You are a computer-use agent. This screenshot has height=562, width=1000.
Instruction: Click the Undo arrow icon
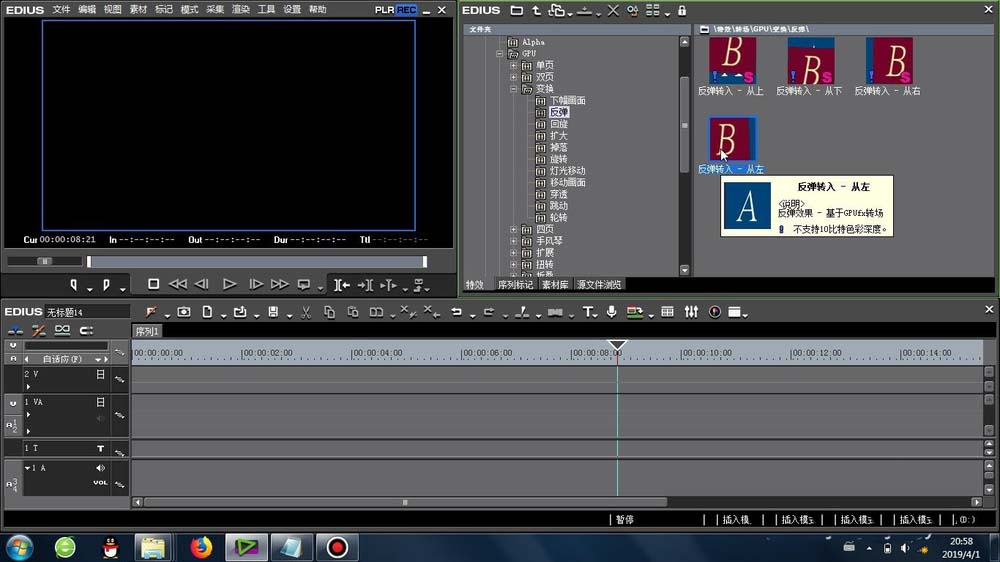coord(456,312)
